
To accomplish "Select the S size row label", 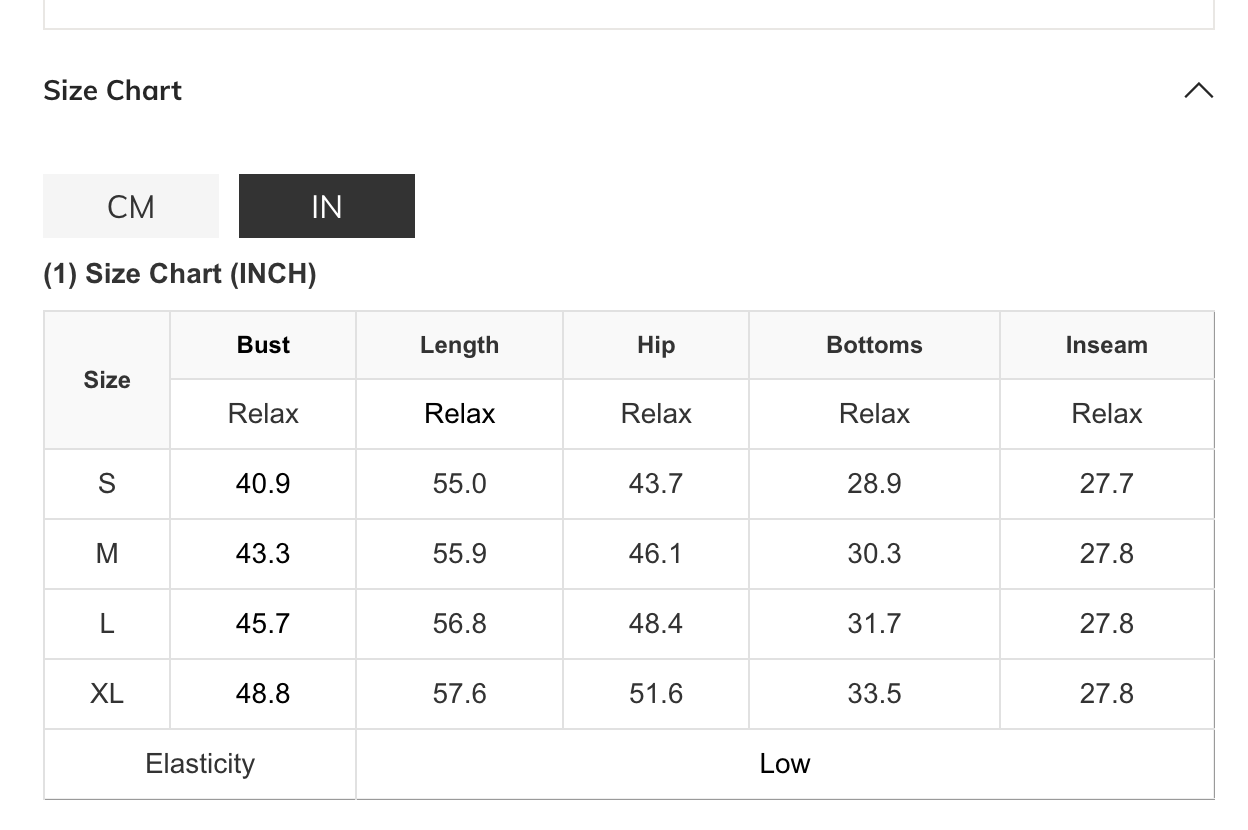I will (x=107, y=484).
